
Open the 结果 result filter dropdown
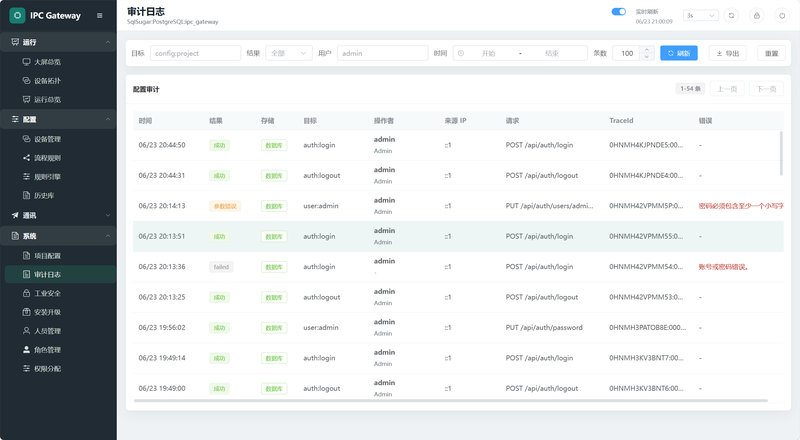click(x=289, y=53)
